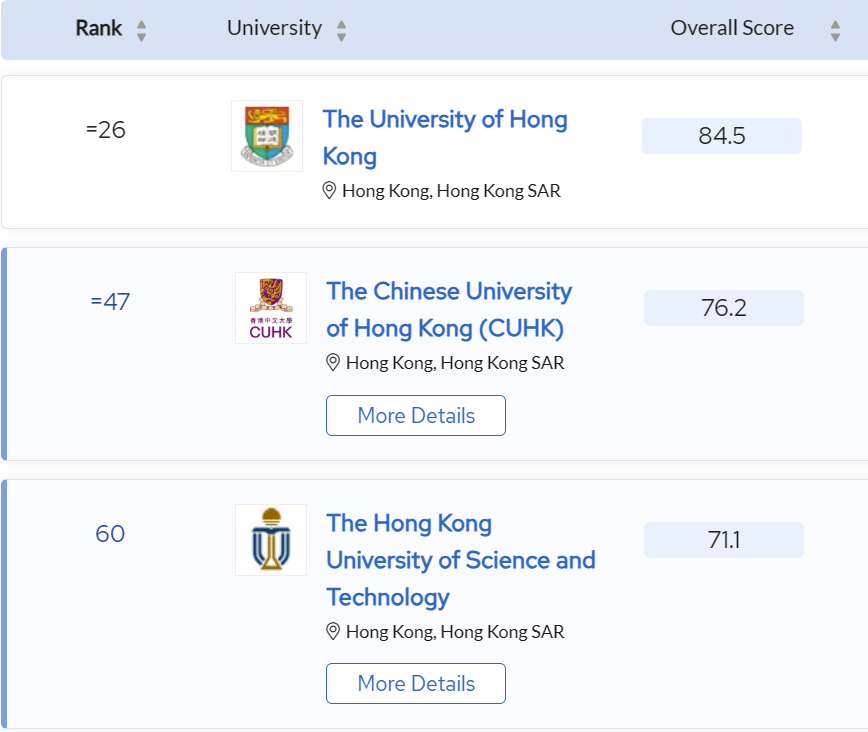Toggle the Overall Score sort arrows

835,31
